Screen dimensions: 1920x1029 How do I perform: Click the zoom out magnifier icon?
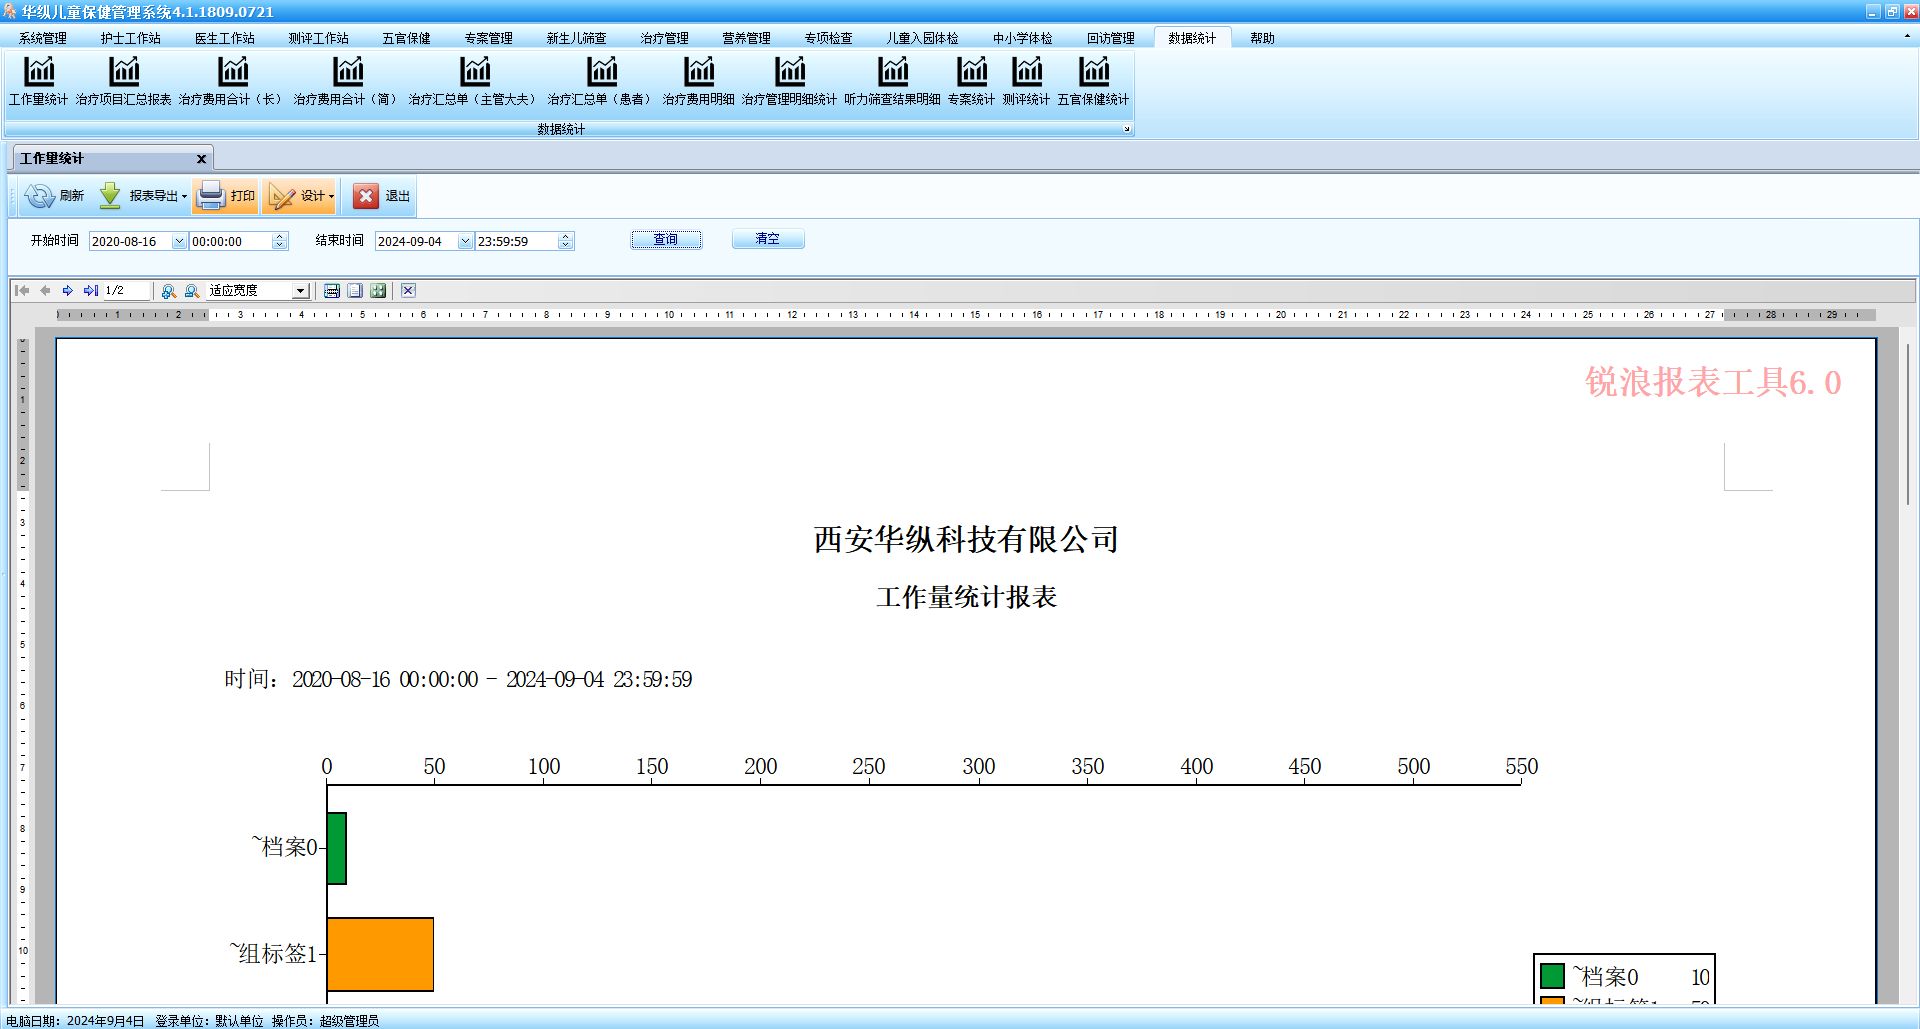(192, 291)
